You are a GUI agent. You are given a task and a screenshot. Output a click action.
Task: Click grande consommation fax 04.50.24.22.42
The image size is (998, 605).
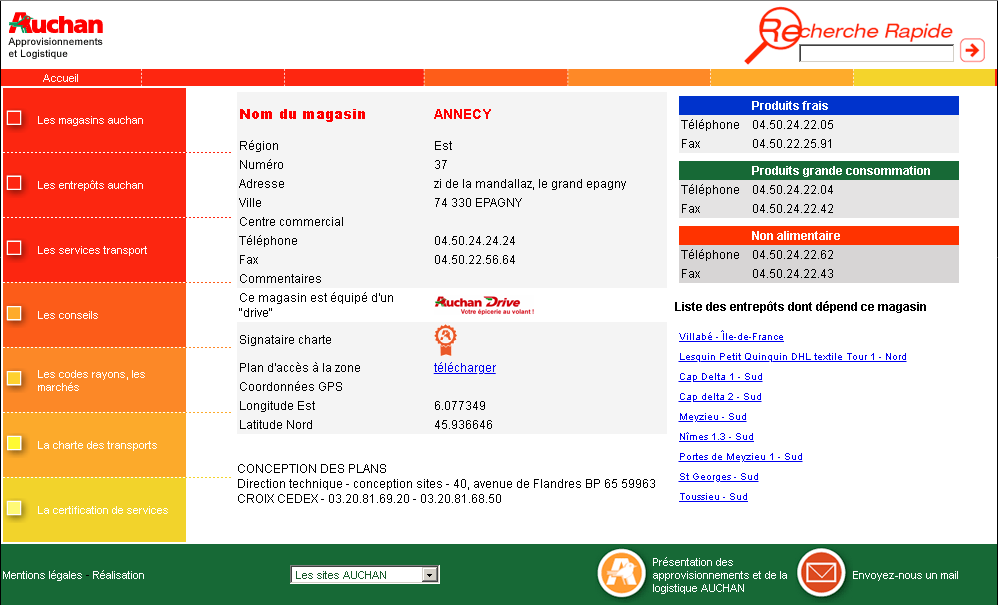point(793,209)
